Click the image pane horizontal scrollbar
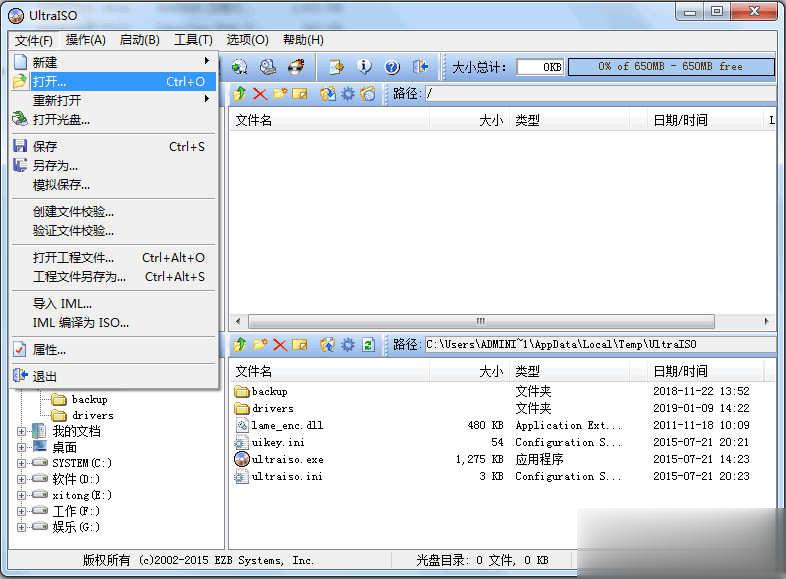The width and height of the screenshot is (786, 579). click(481, 321)
